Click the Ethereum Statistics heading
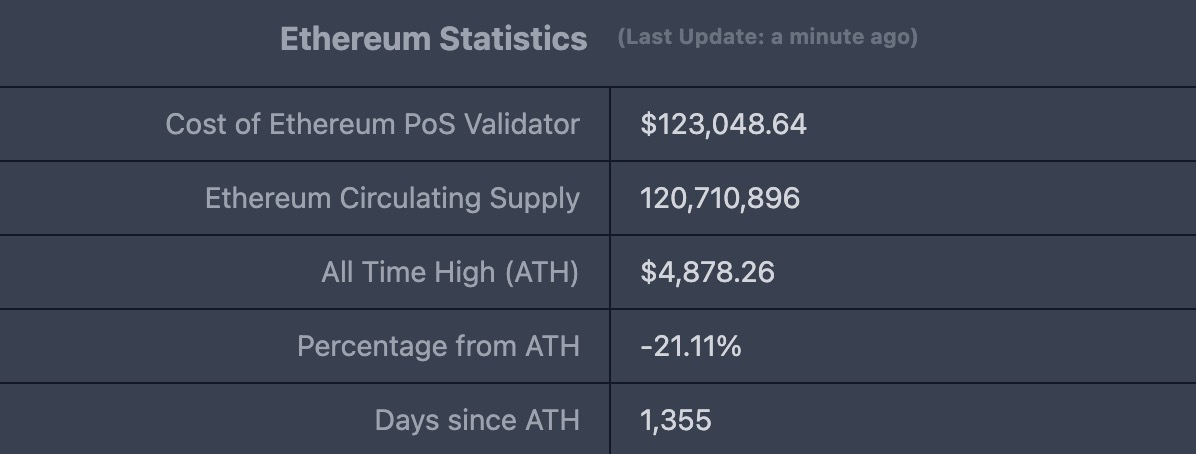The image size is (1196, 454). (x=433, y=38)
